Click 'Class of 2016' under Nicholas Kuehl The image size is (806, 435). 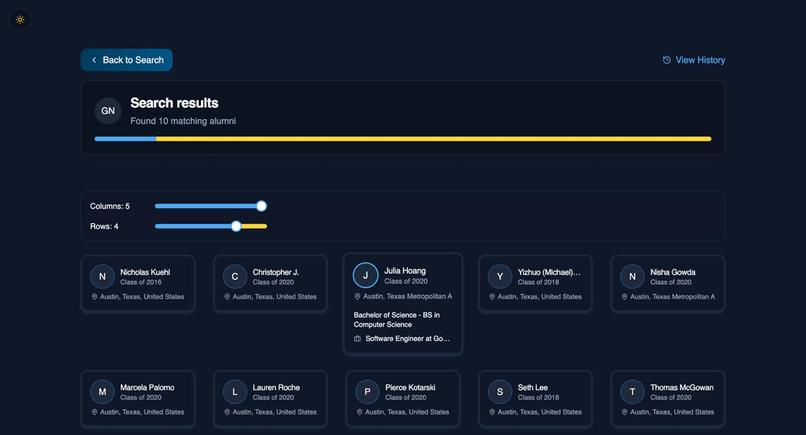point(141,282)
